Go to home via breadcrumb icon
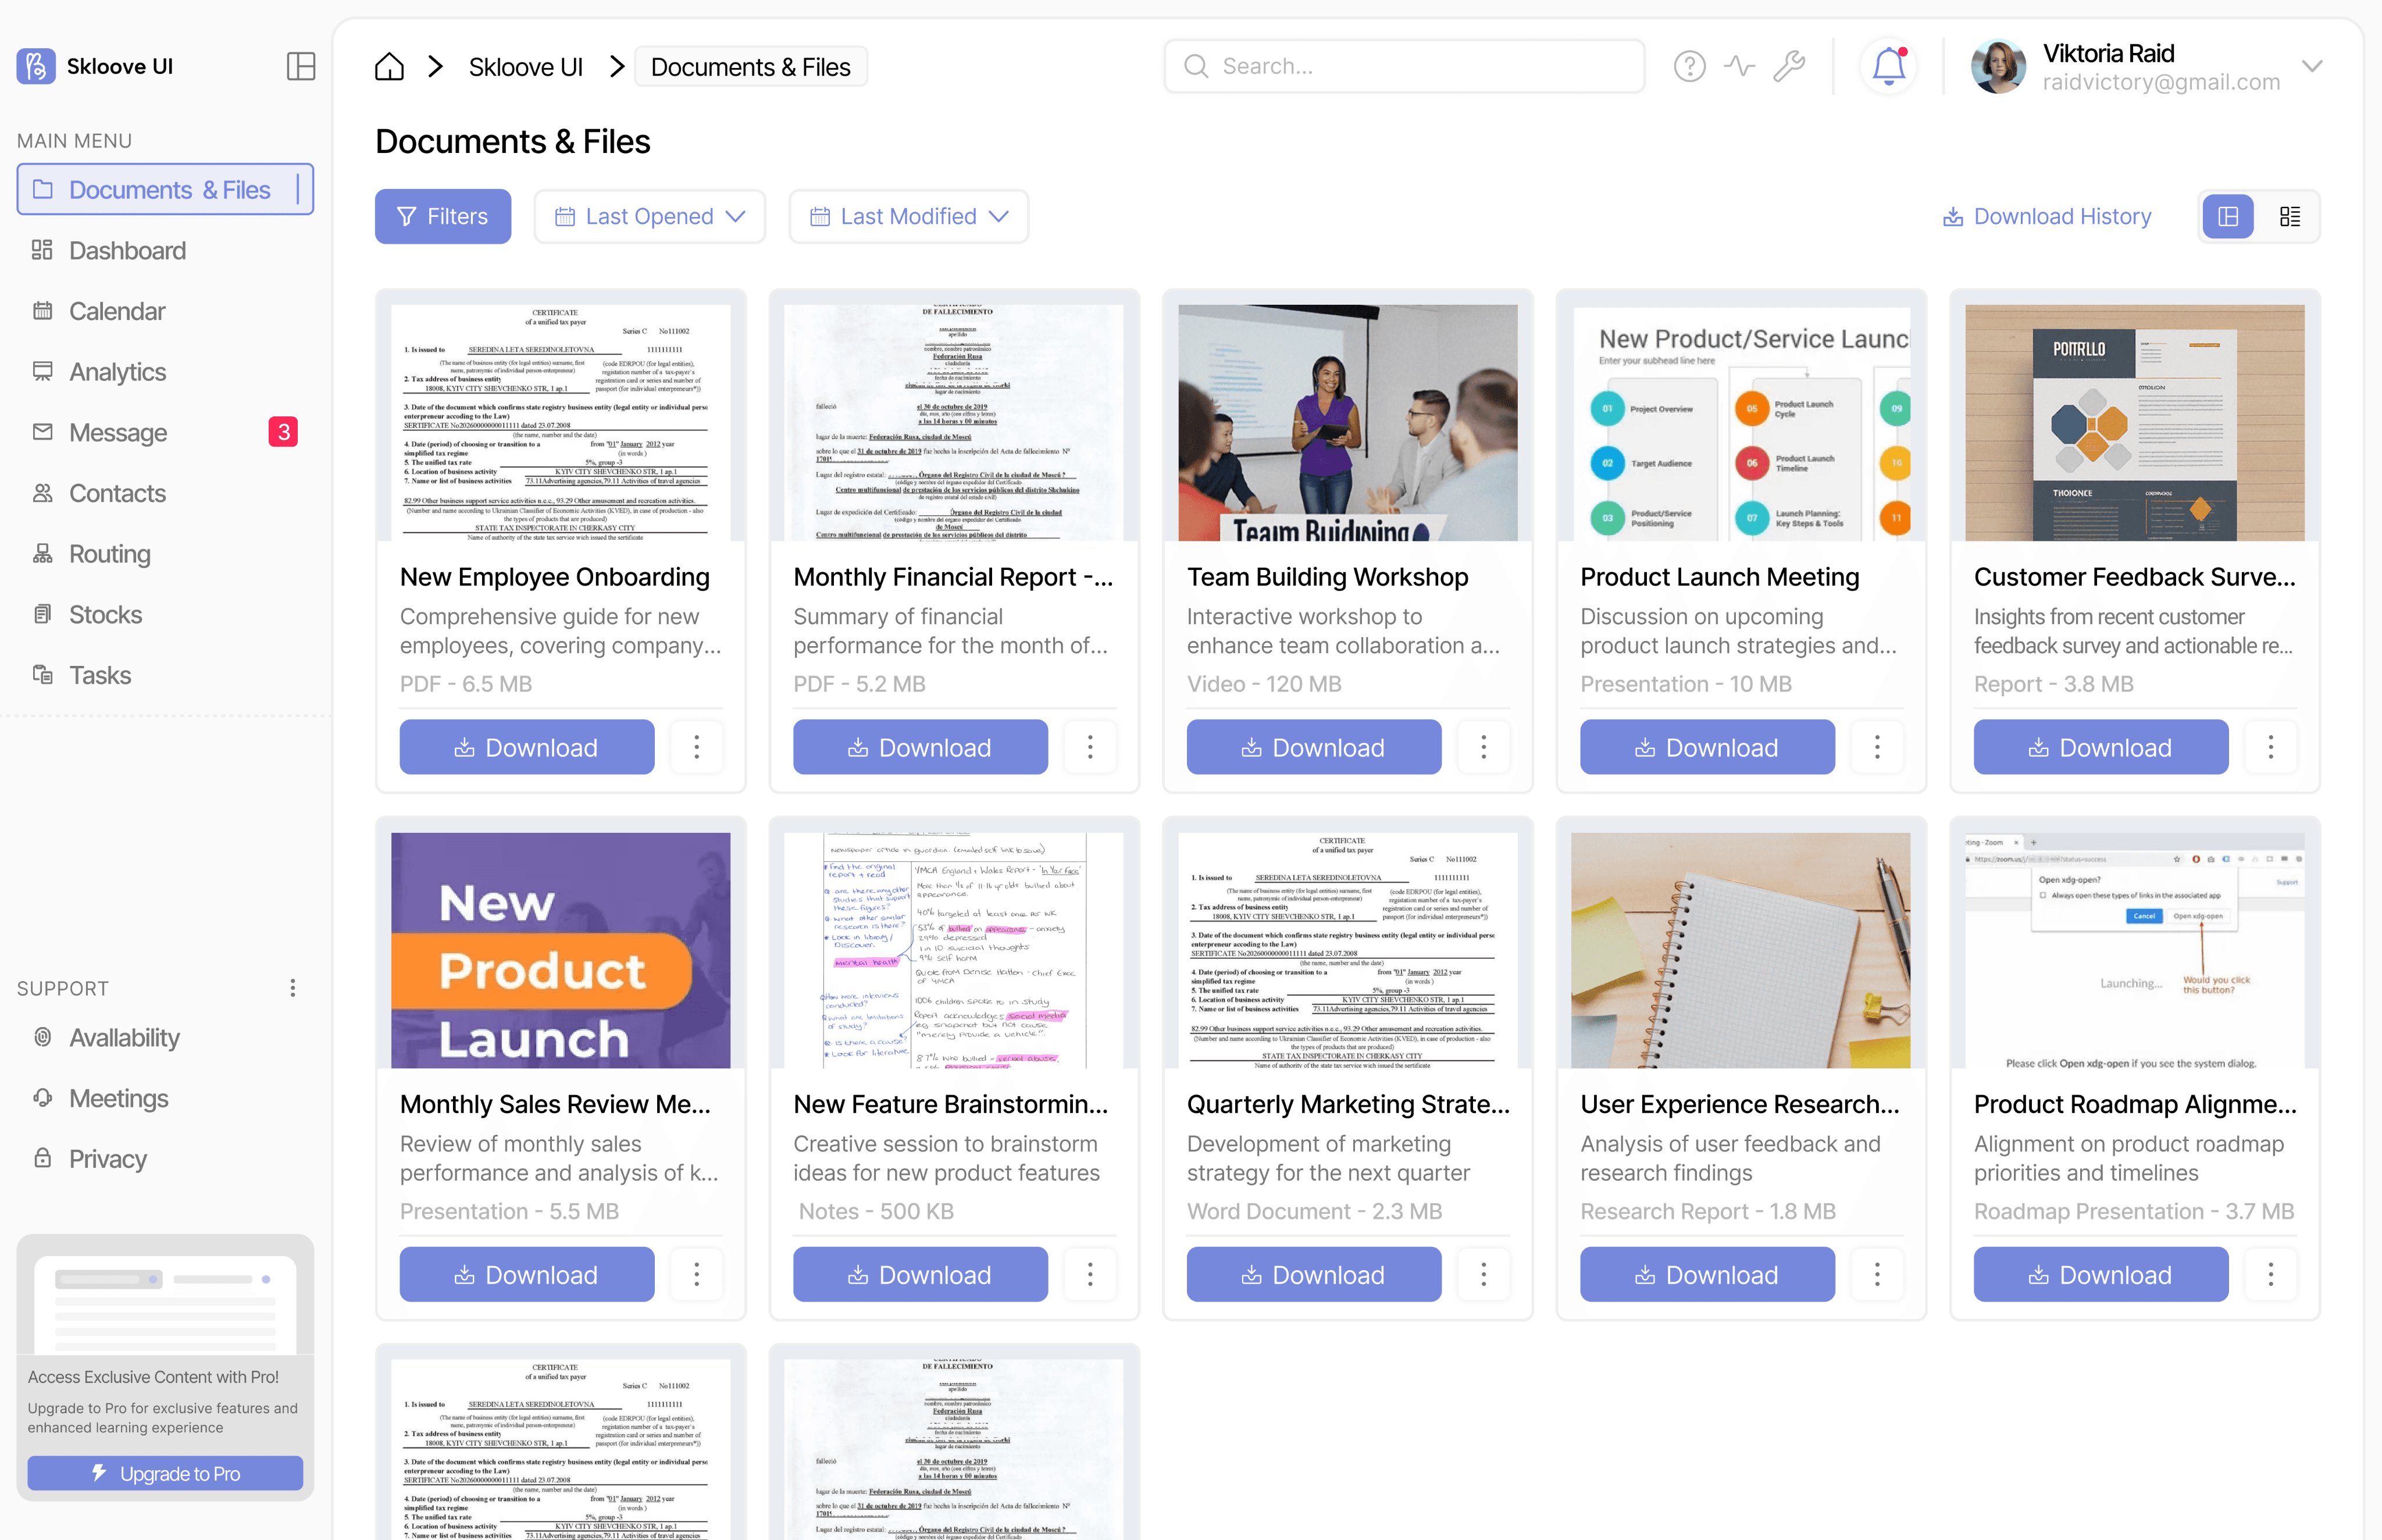This screenshot has height=1540, width=2382. point(389,67)
